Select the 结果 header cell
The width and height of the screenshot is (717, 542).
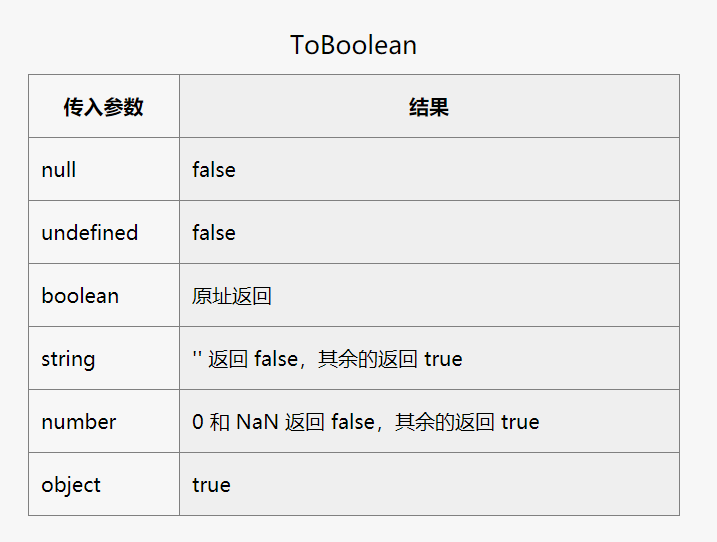coord(429,106)
